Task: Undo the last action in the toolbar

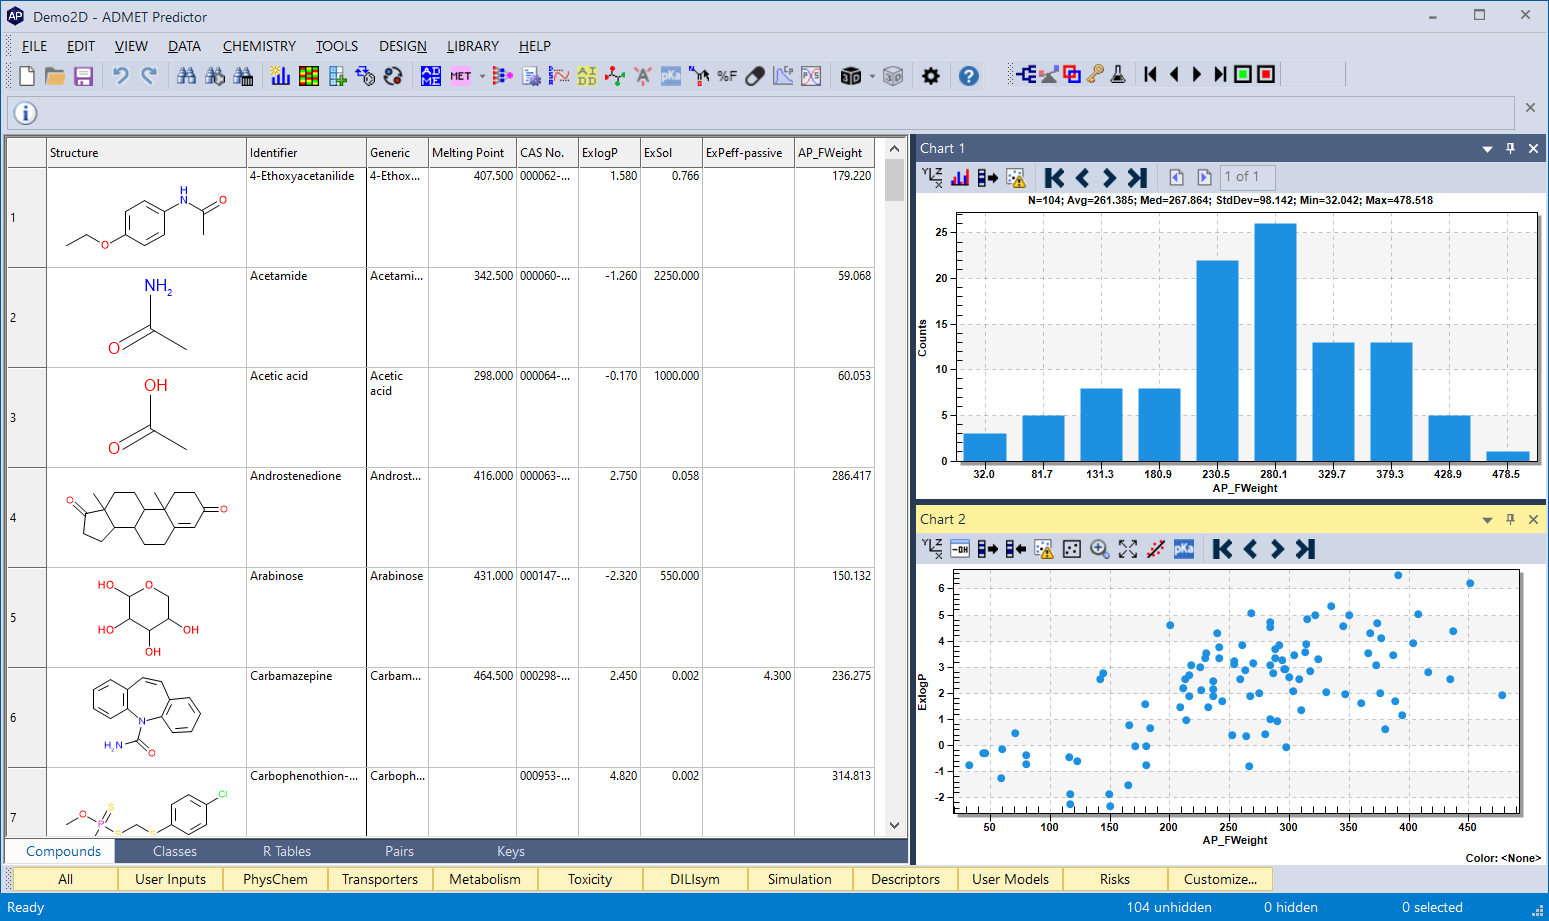Action: [120, 76]
